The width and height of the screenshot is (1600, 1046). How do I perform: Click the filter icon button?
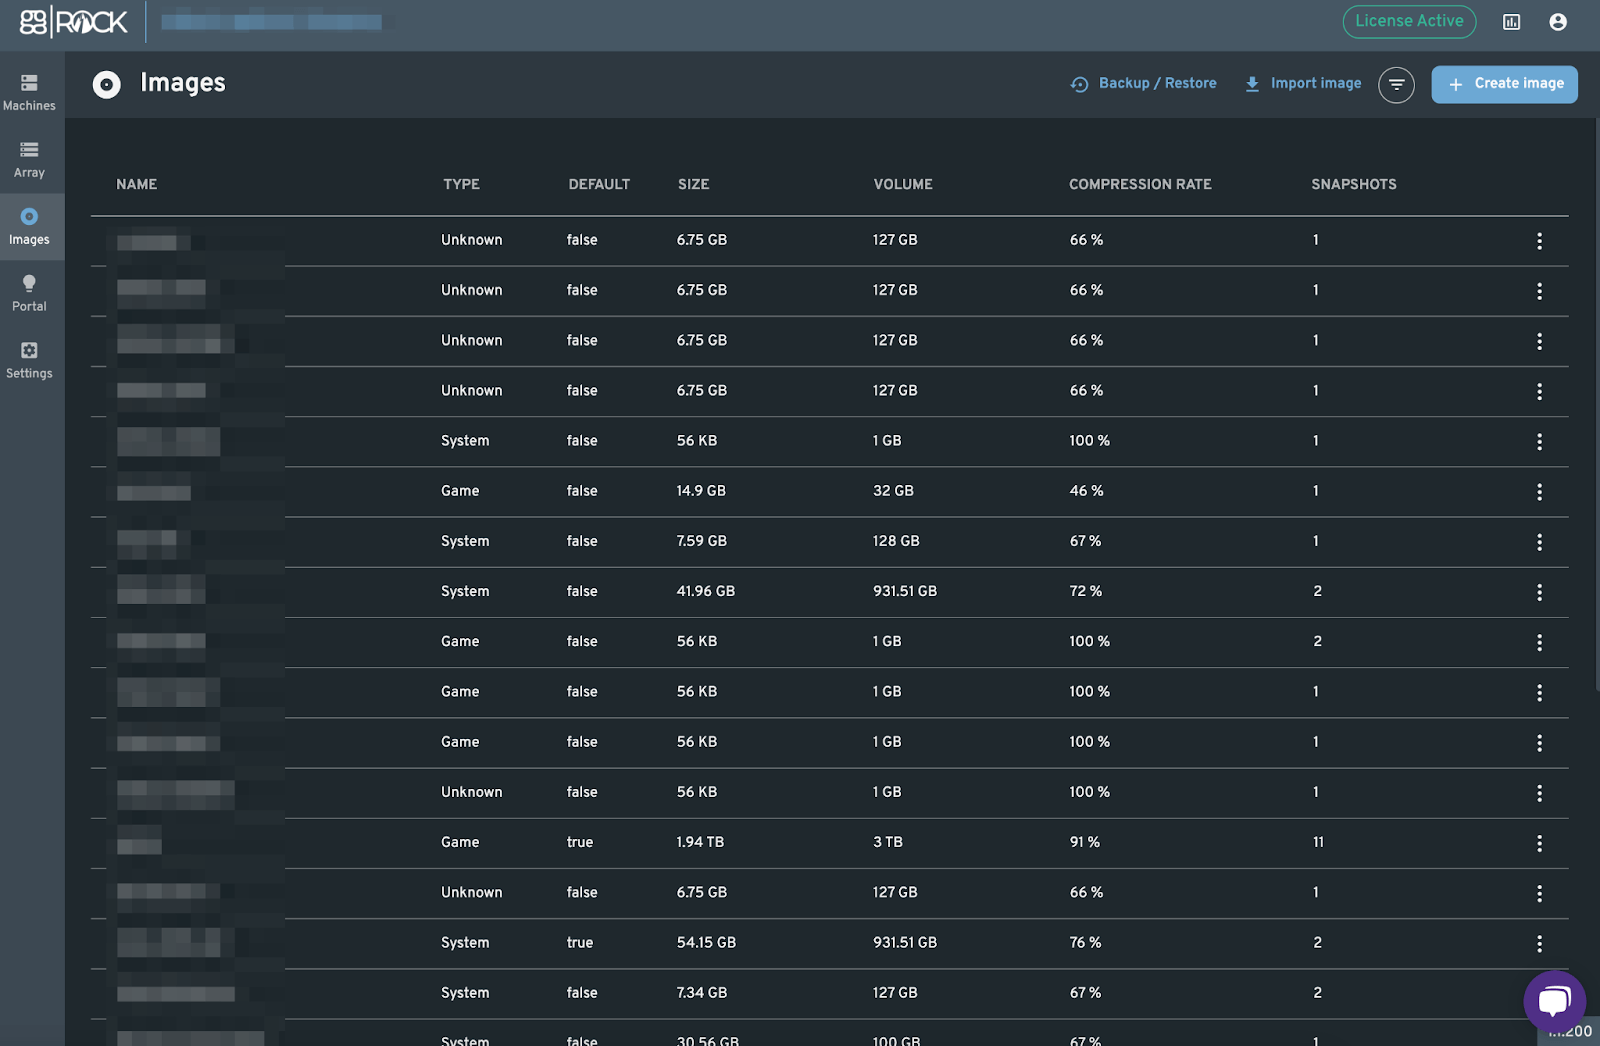click(1396, 85)
